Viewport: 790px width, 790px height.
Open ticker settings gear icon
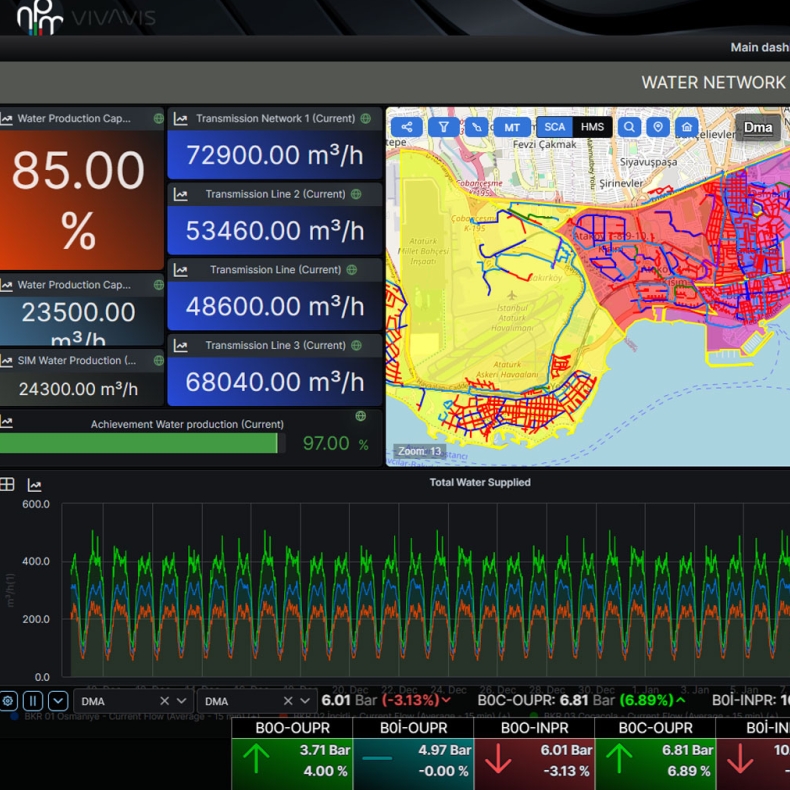8,701
